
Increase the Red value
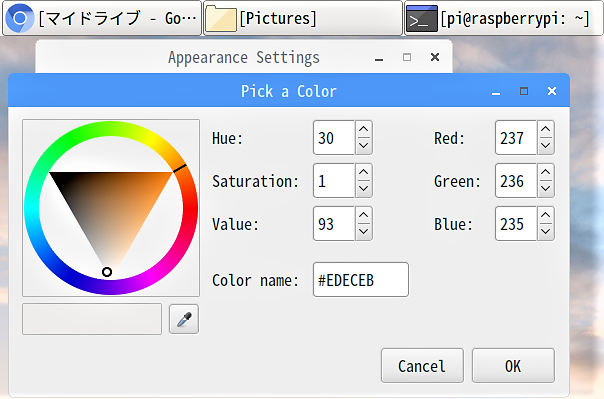(x=545, y=129)
